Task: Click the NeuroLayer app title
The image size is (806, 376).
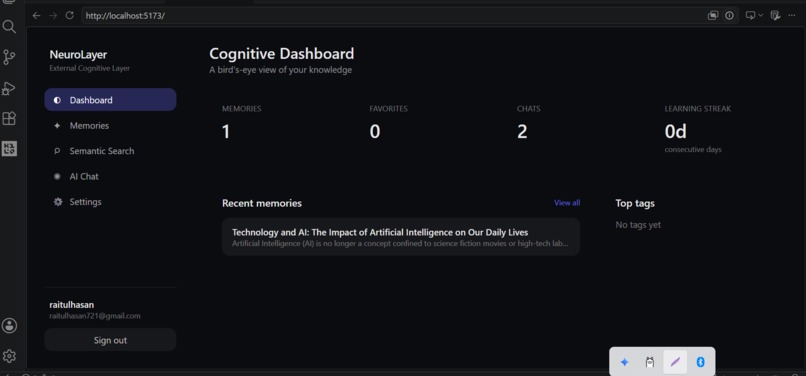Action: click(x=78, y=55)
